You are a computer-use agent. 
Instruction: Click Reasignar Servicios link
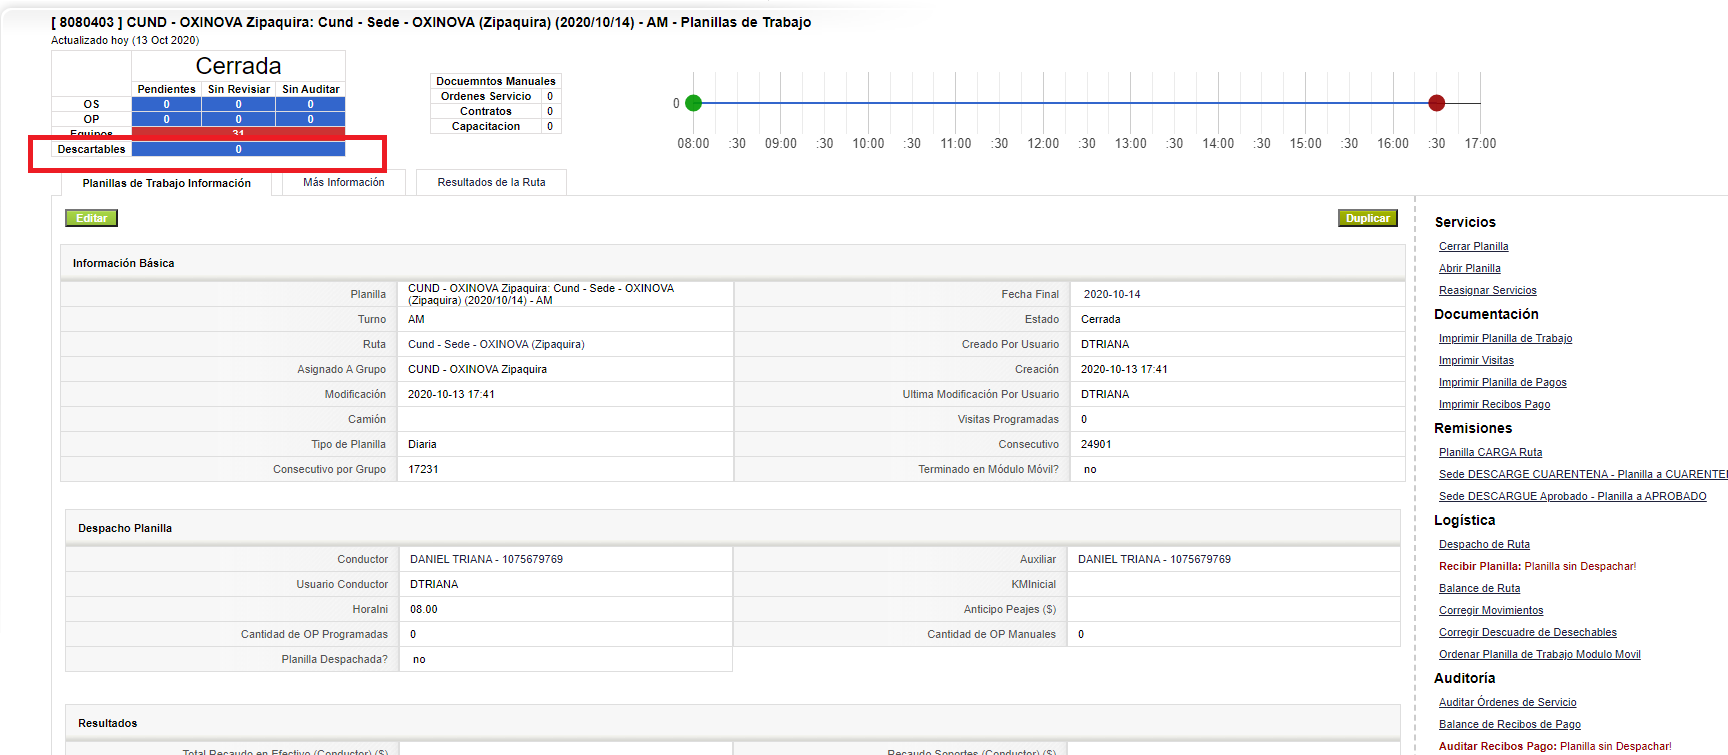click(x=1487, y=290)
